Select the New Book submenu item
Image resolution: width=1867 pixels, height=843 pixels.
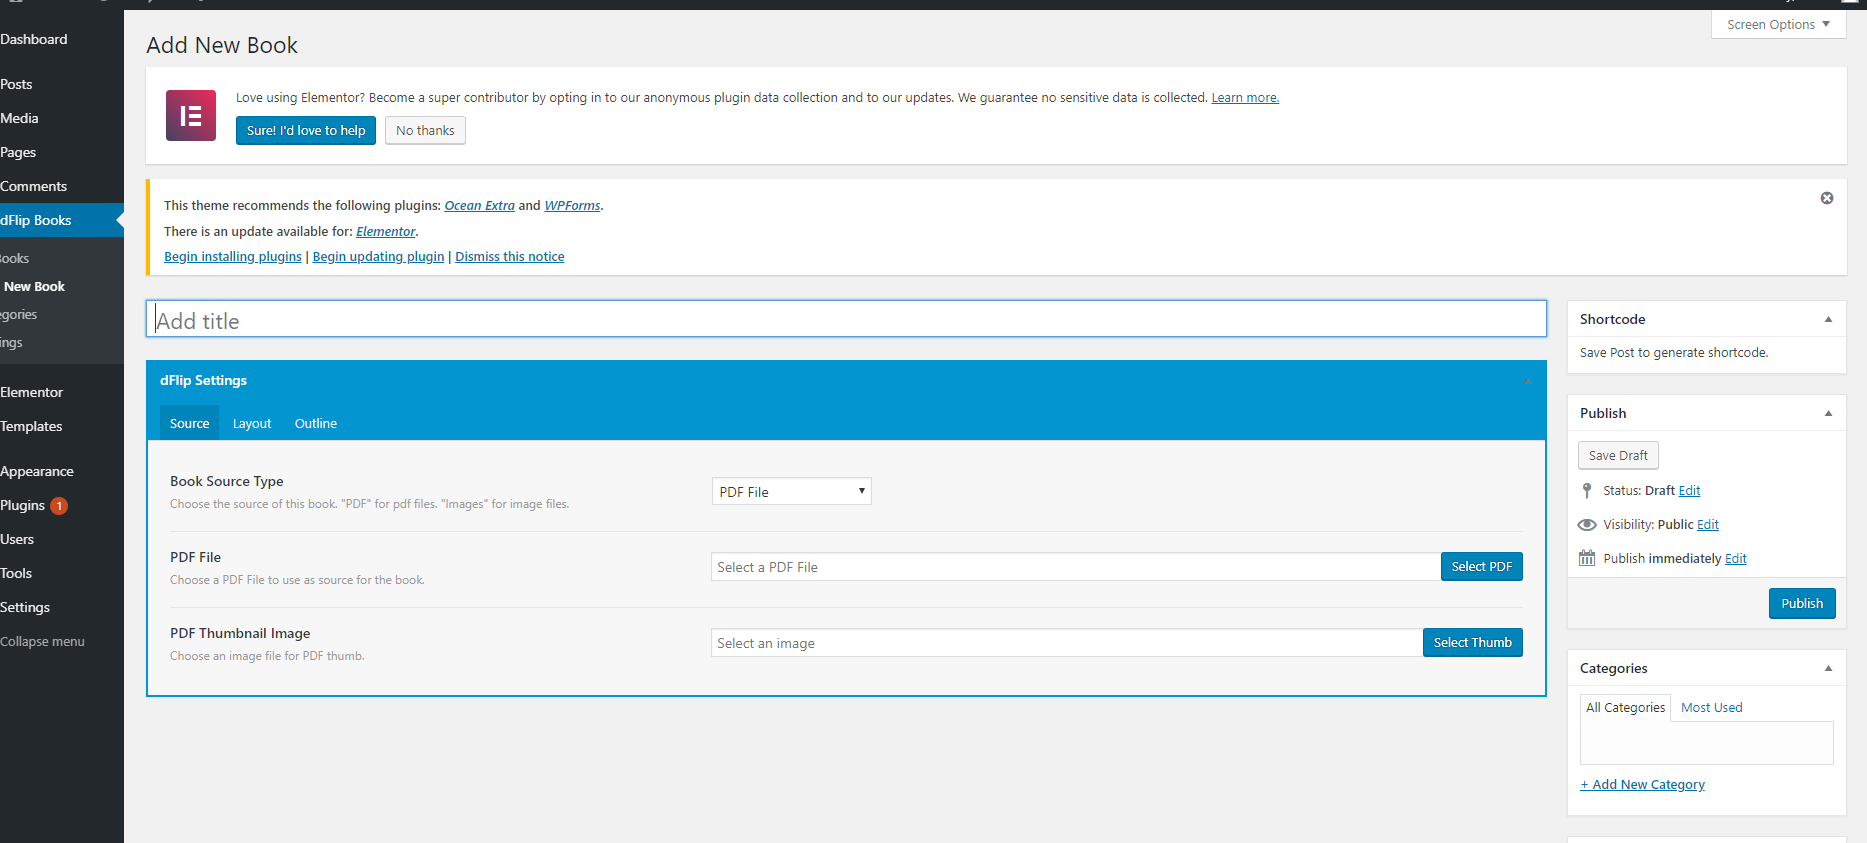(34, 286)
